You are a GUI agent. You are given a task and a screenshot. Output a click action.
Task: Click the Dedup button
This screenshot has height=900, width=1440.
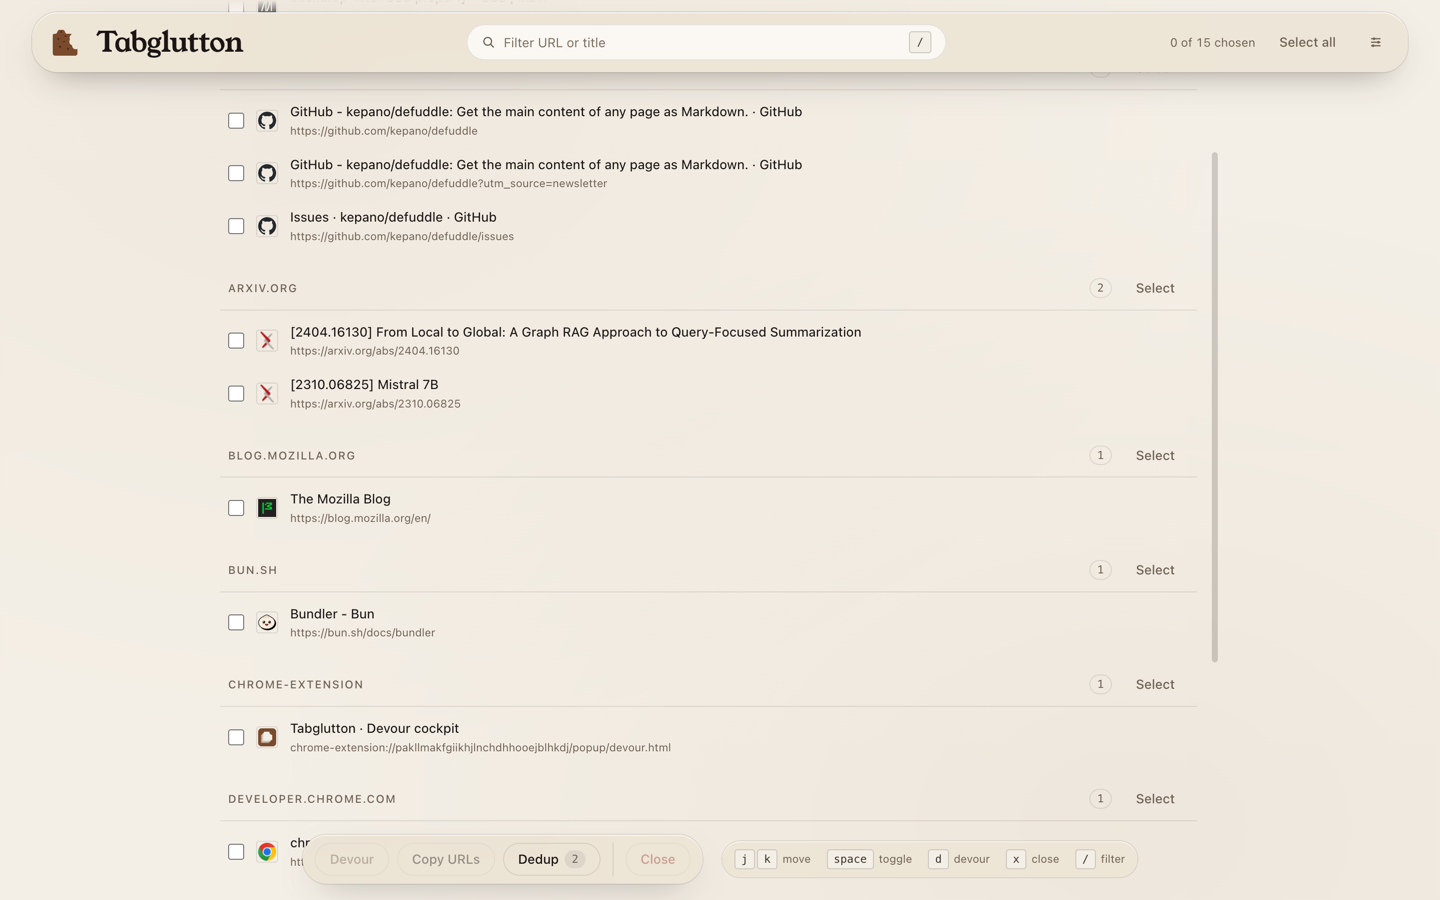[x=551, y=859]
